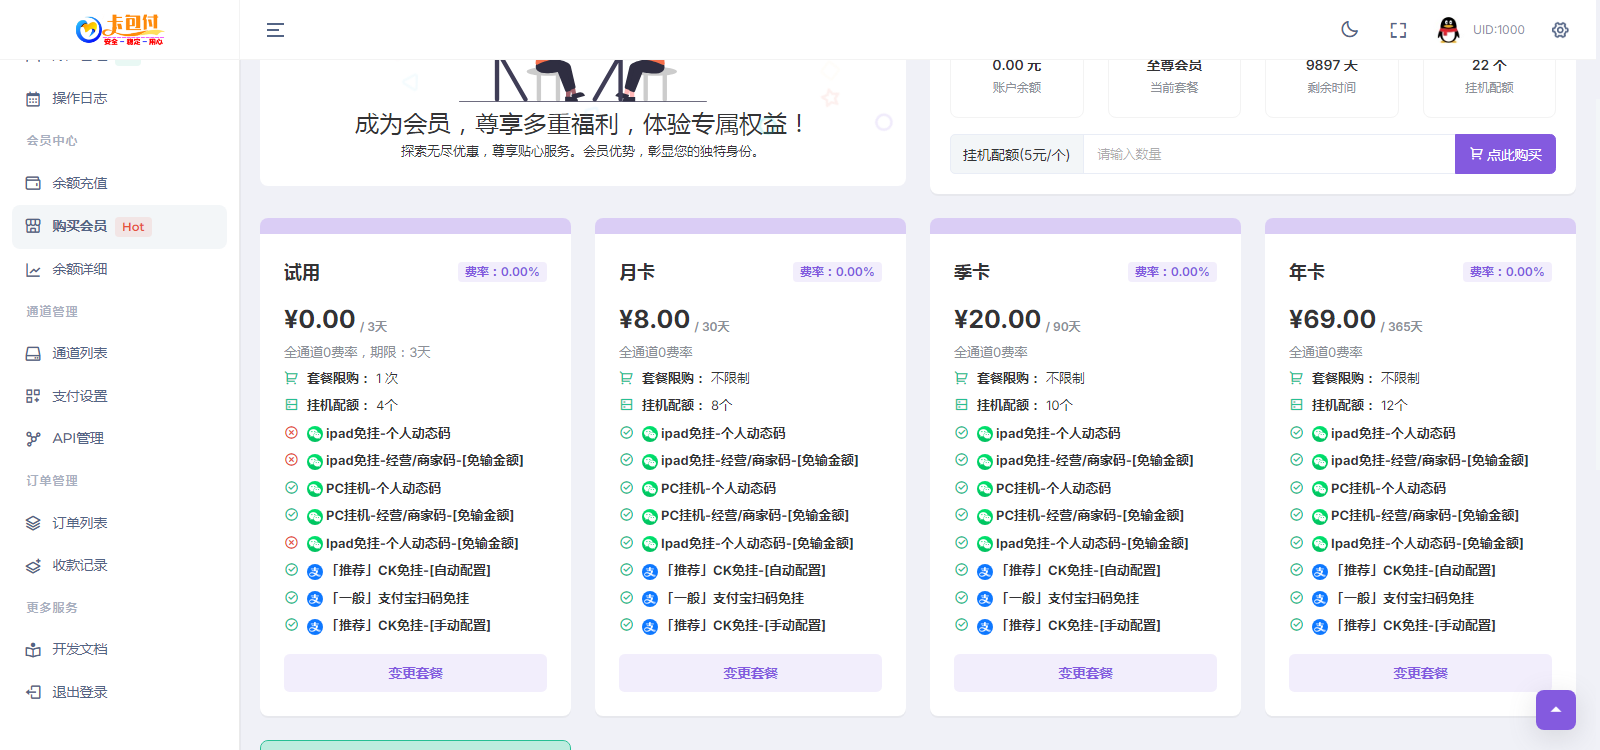Click 变更套餐 under the 月卡 plan

pyautogui.click(x=750, y=673)
